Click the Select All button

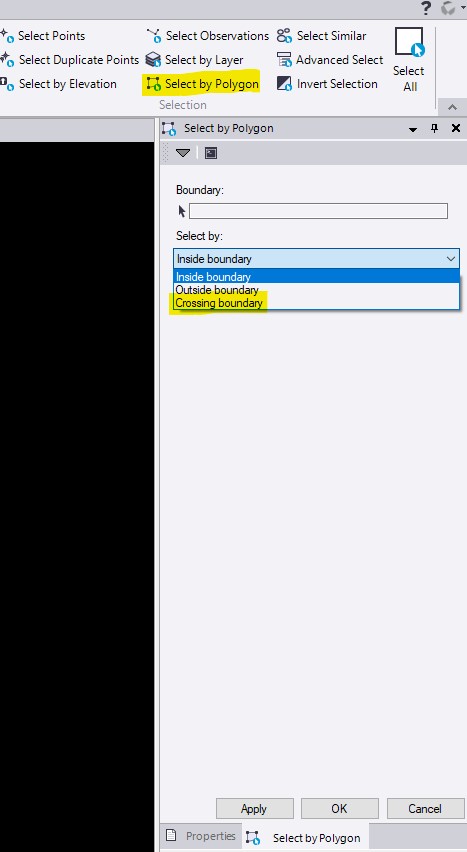point(409,60)
